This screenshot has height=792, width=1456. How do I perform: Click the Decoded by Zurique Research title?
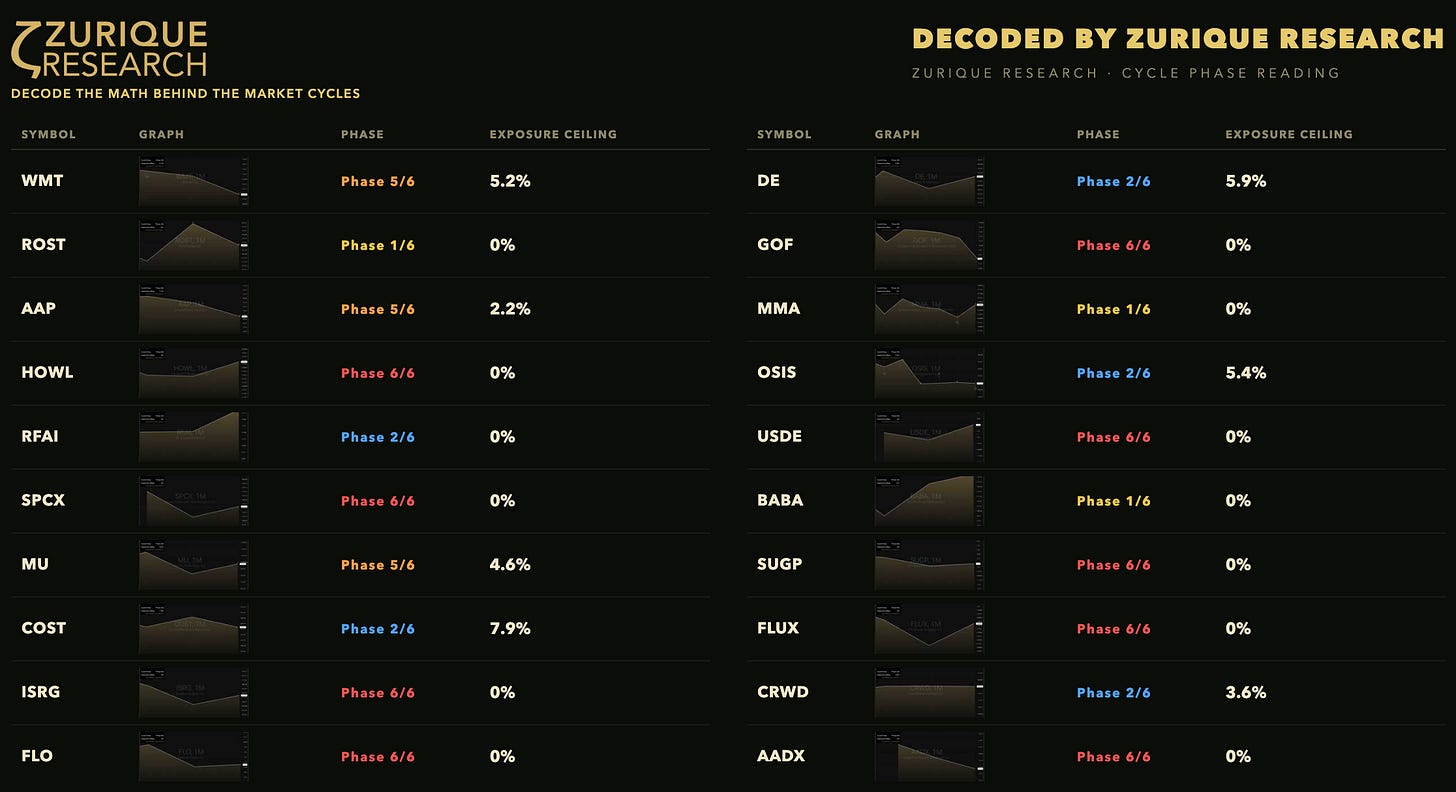point(1178,39)
